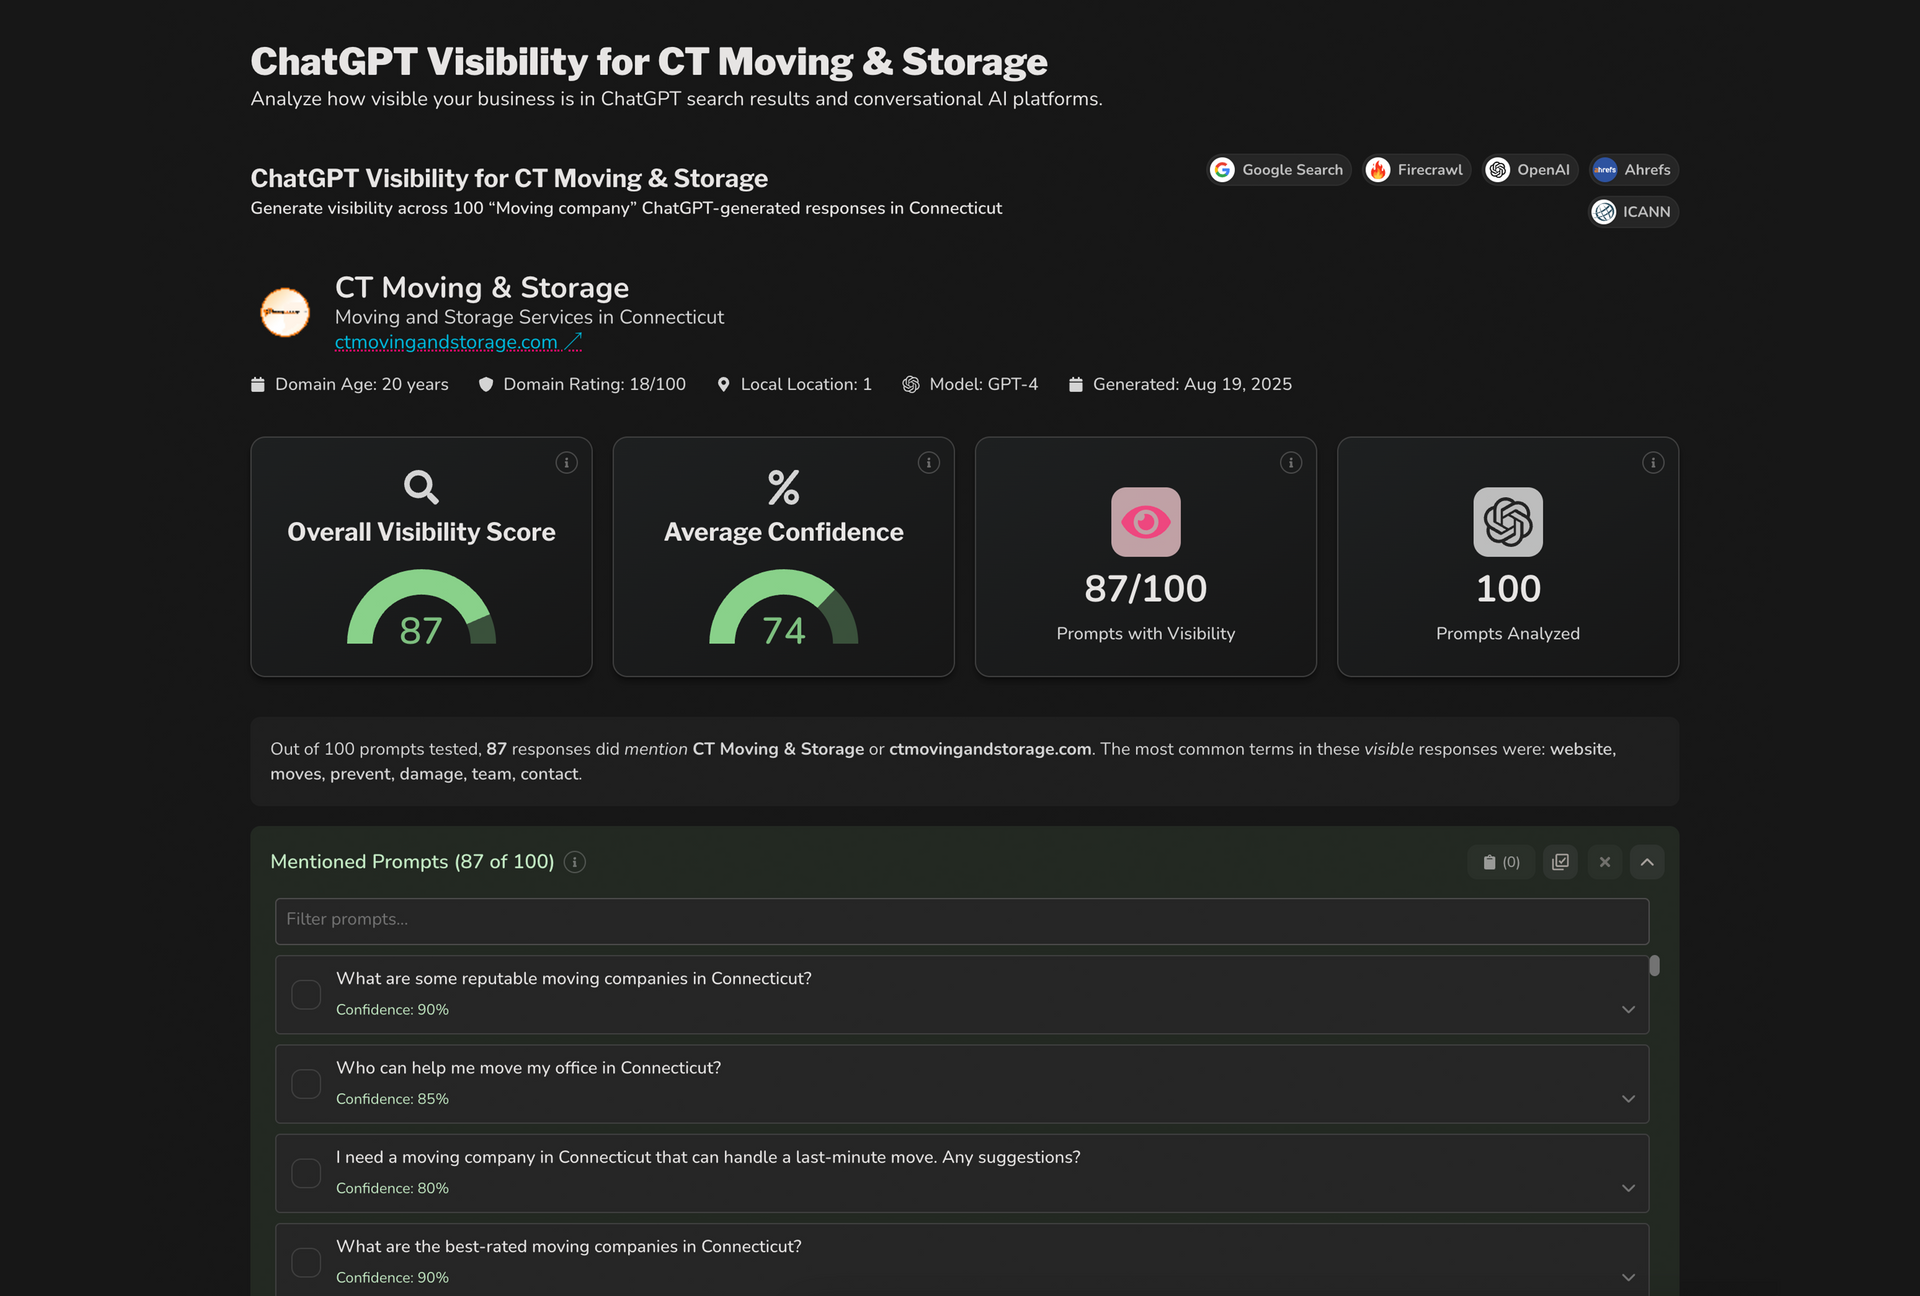Click the 'CT Moving & Storage' business name heading
Viewport: 1920px width, 1296px height.
482,288
